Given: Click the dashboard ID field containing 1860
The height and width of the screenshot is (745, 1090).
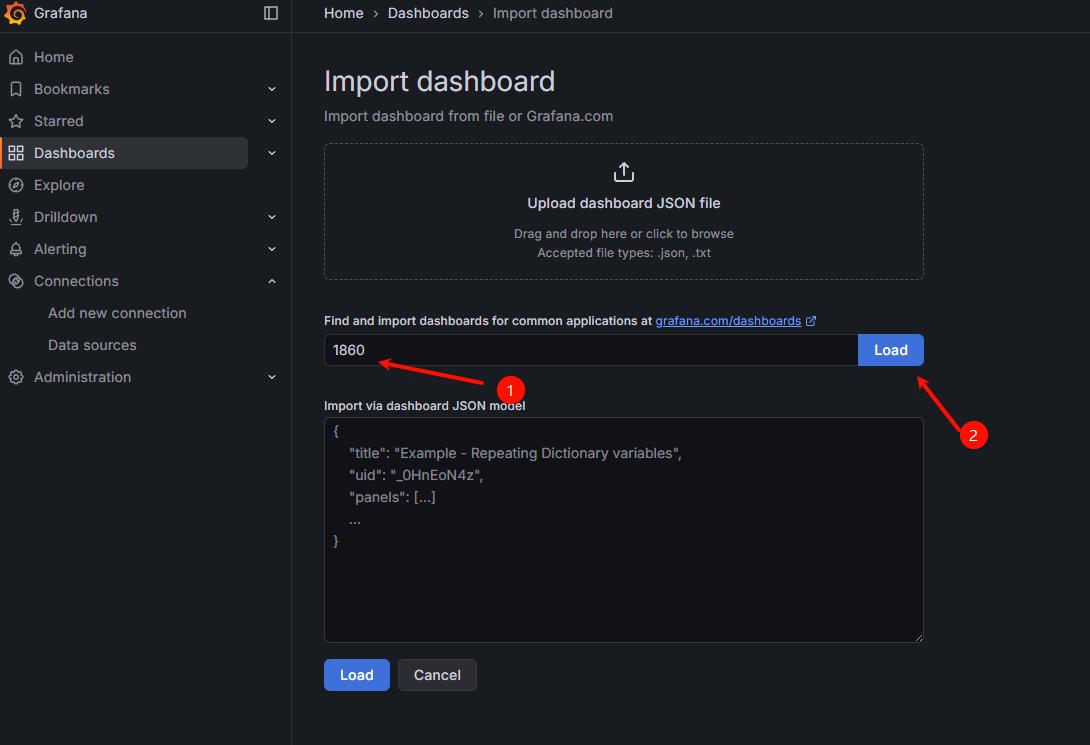Looking at the screenshot, I should click(x=590, y=350).
